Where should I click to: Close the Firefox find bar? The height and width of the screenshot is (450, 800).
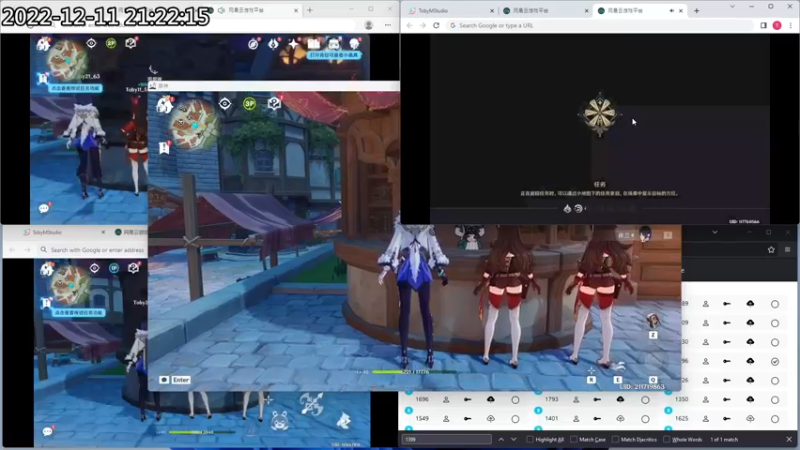pyautogui.click(x=789, y=439)
